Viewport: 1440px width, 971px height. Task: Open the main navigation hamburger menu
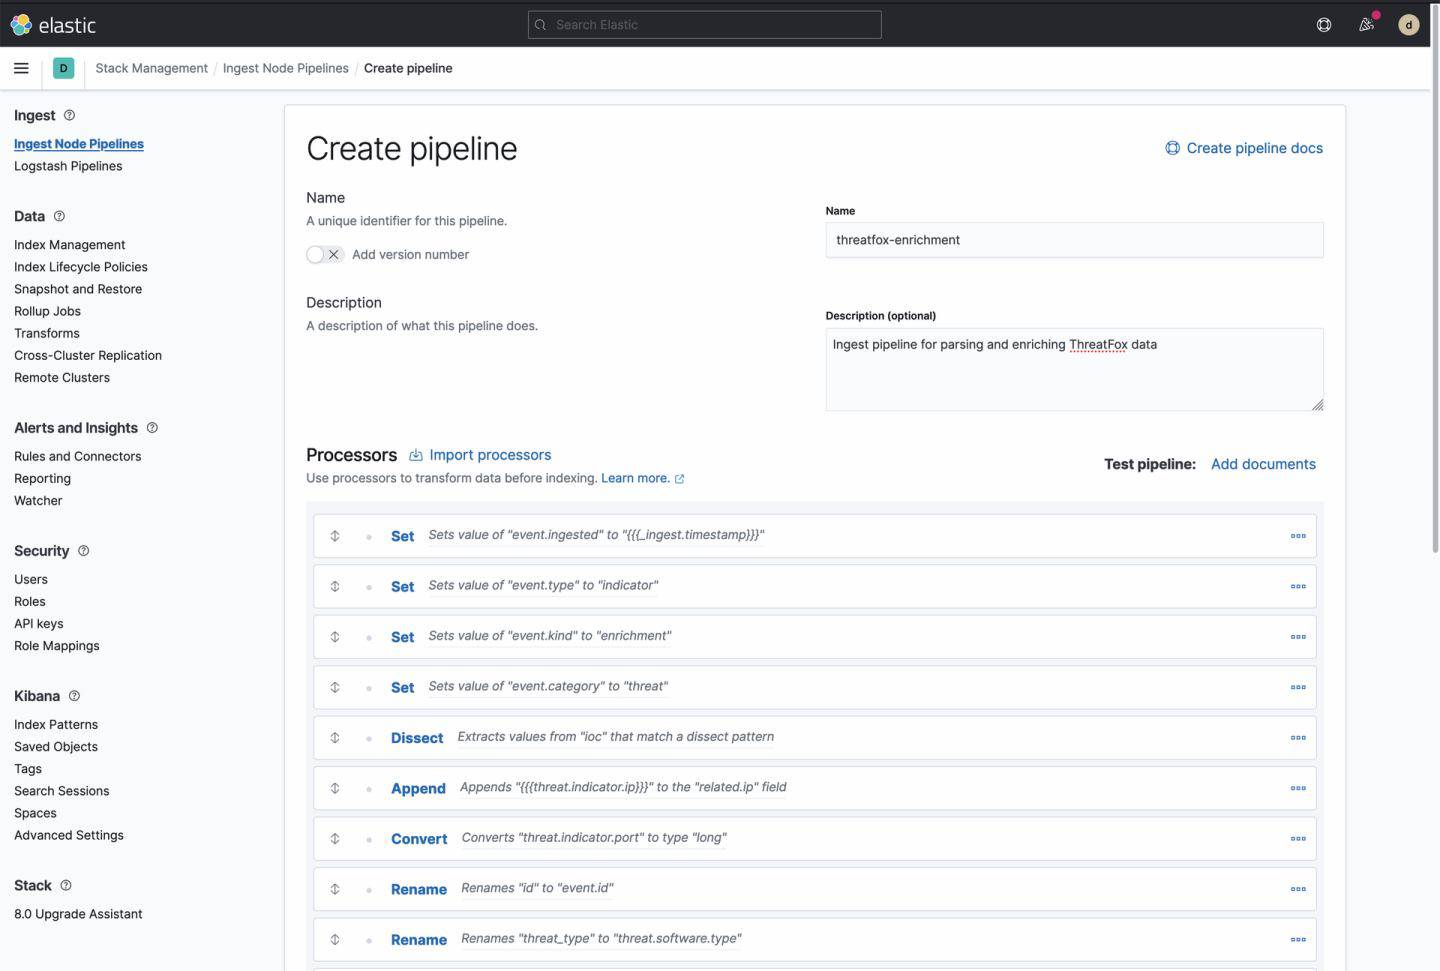point(21,68)
